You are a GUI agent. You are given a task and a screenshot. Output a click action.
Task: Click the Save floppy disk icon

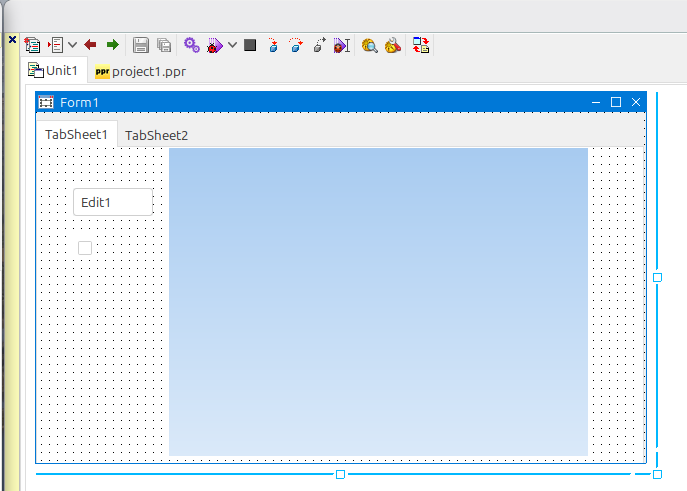pyautogui.click(x=141, y=45)
